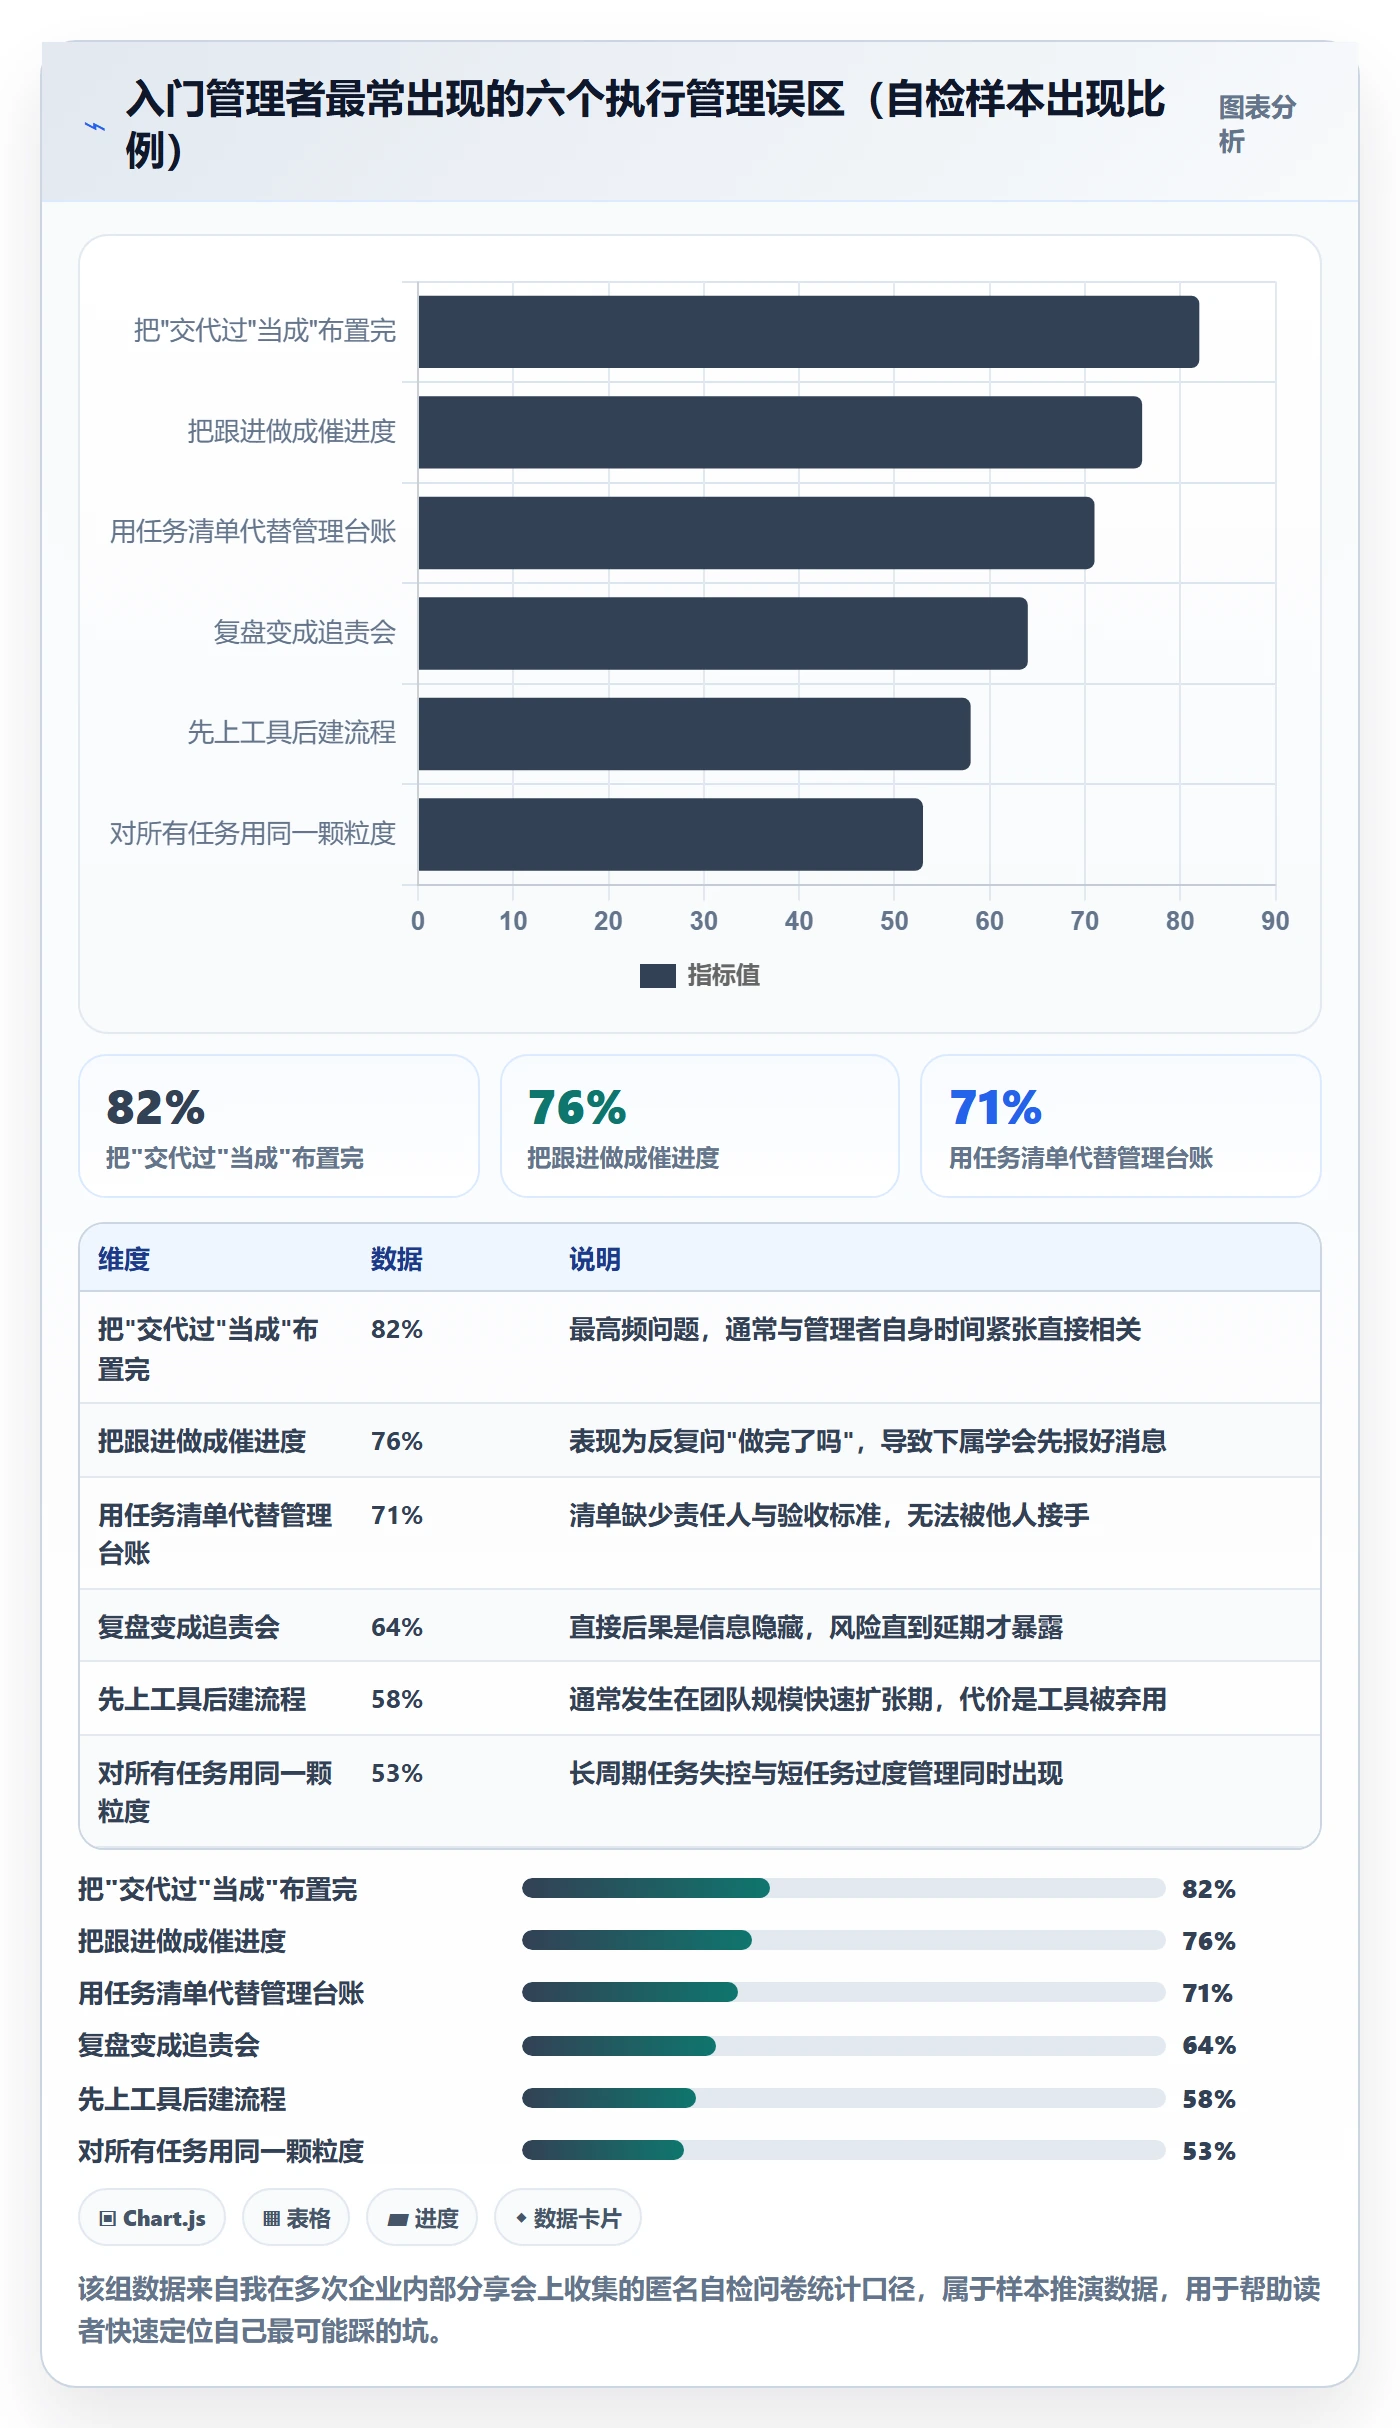Click the chart bar for 用任务清单代替管理台账
Screen dimensions: 1400x2428
tap(756, 533)
